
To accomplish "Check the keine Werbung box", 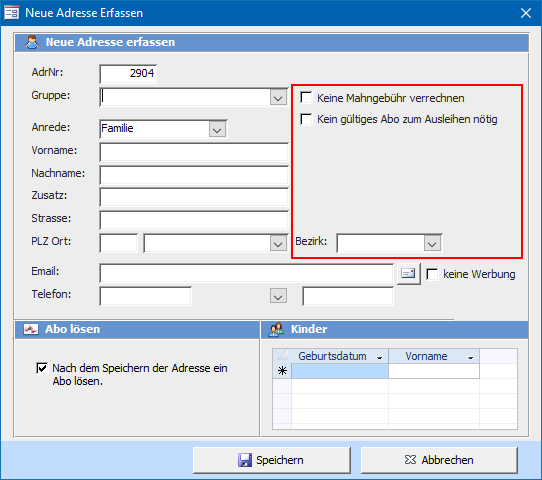I will (432, 274).
